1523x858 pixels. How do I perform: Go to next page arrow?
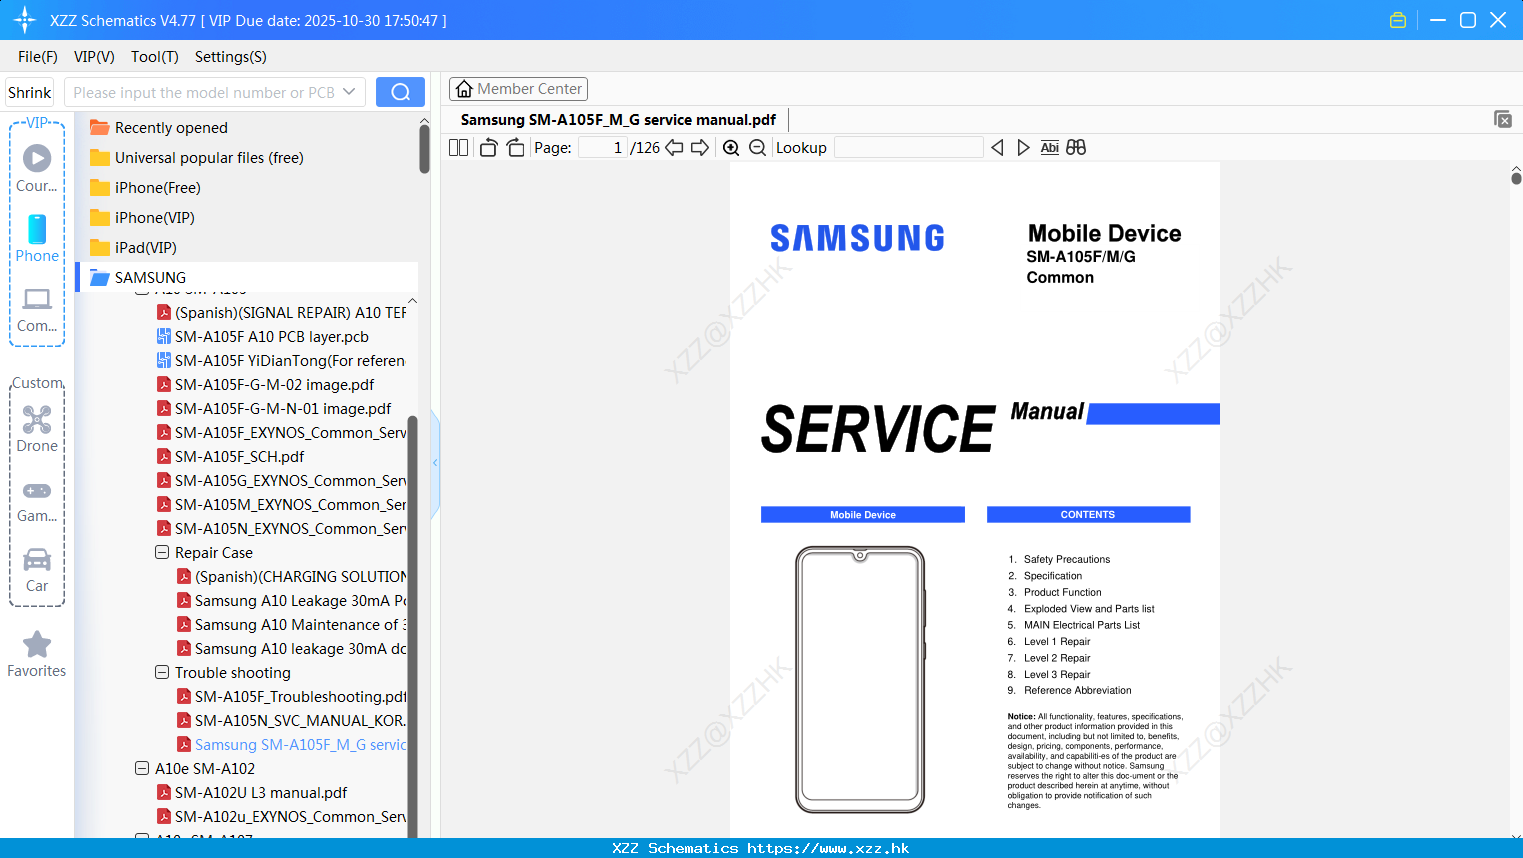pos(700,147)
